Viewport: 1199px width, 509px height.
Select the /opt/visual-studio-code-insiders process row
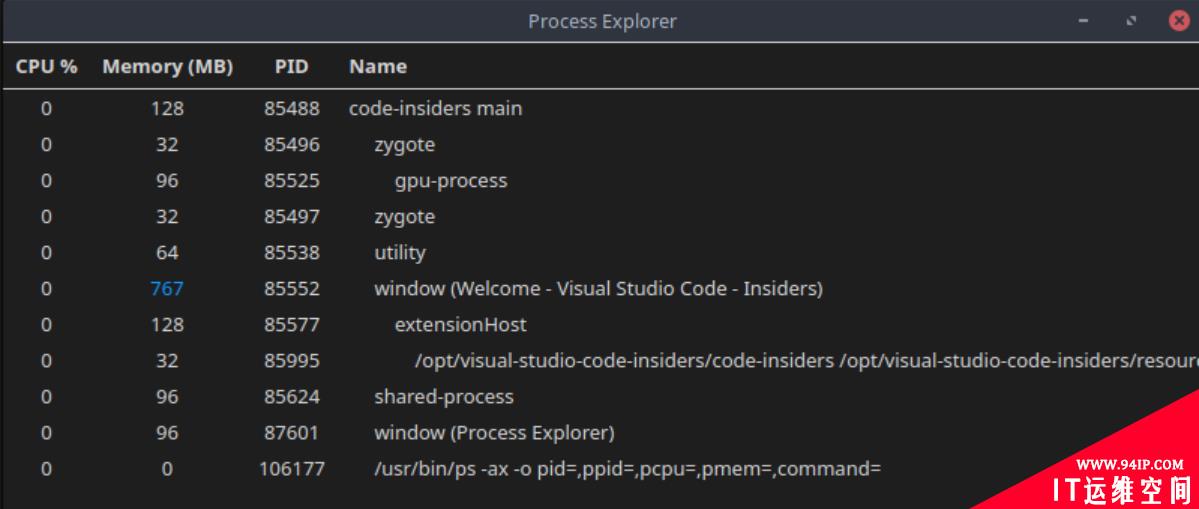coord(600,360)
